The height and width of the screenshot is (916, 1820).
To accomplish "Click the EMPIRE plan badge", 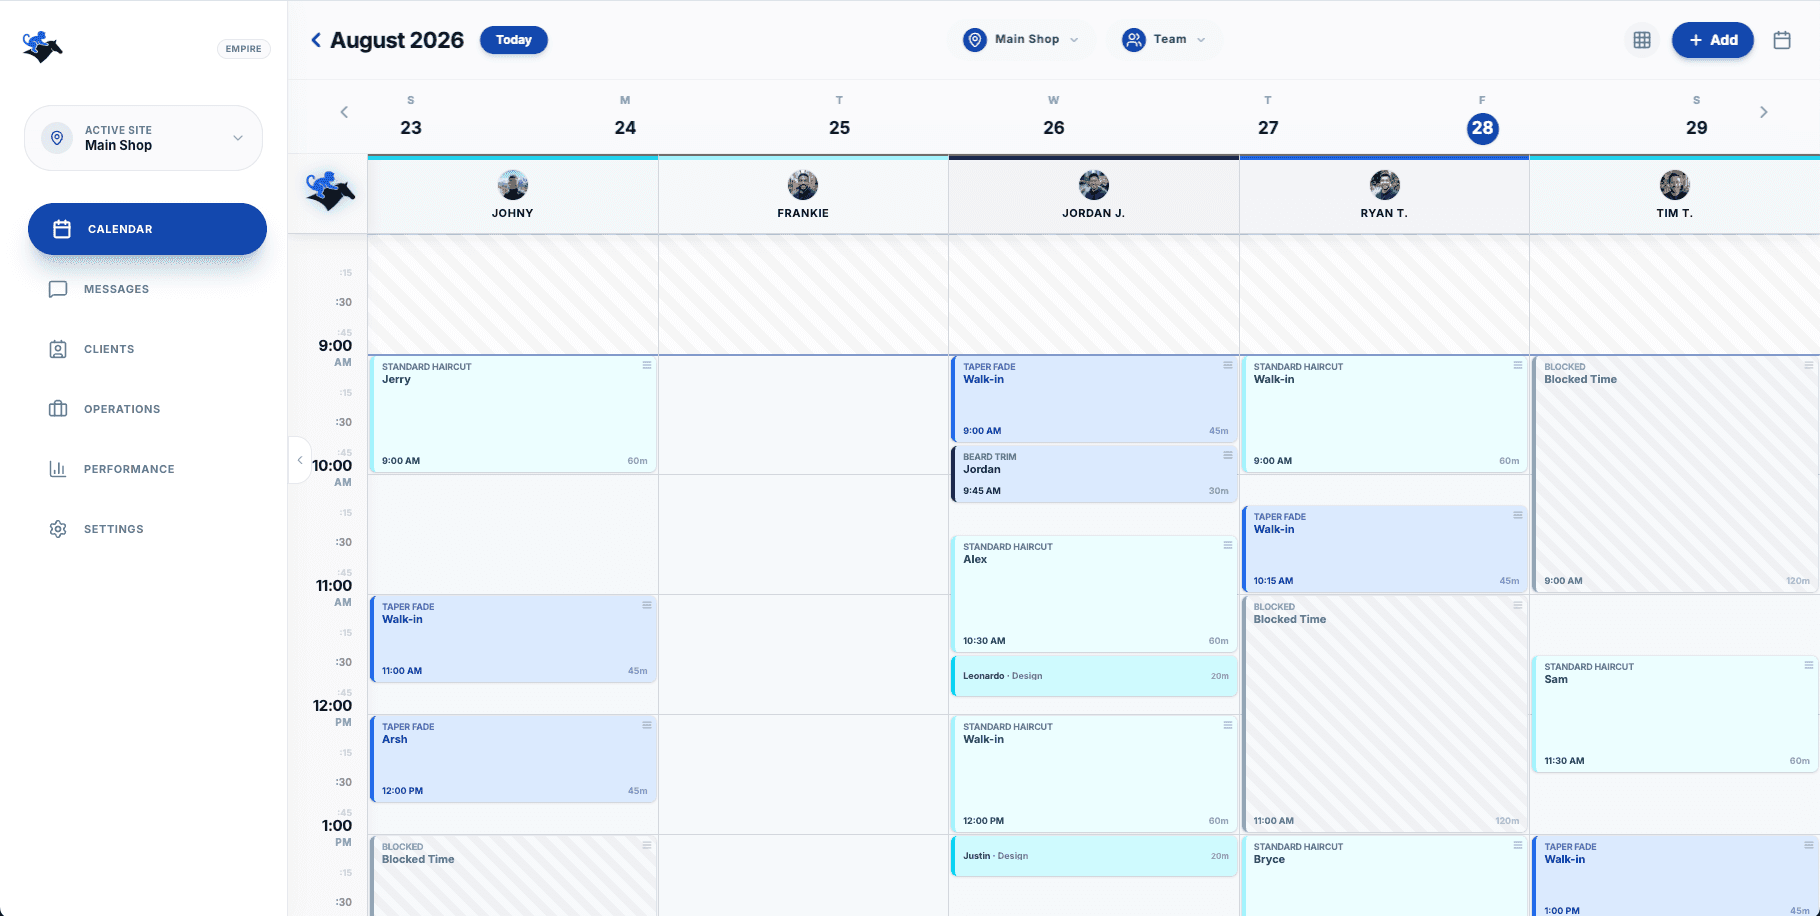I will [x=244, y=49].
